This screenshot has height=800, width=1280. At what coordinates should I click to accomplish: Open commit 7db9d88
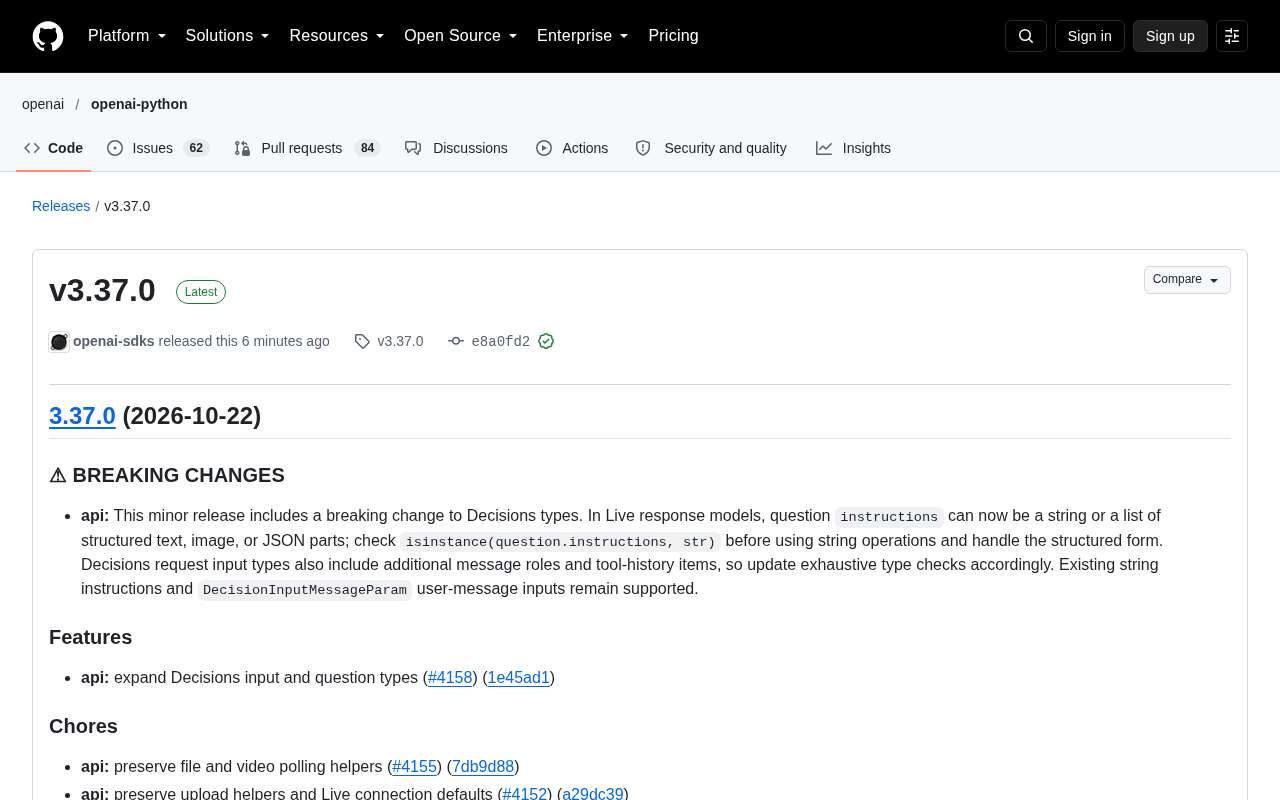tap(483, 767)
